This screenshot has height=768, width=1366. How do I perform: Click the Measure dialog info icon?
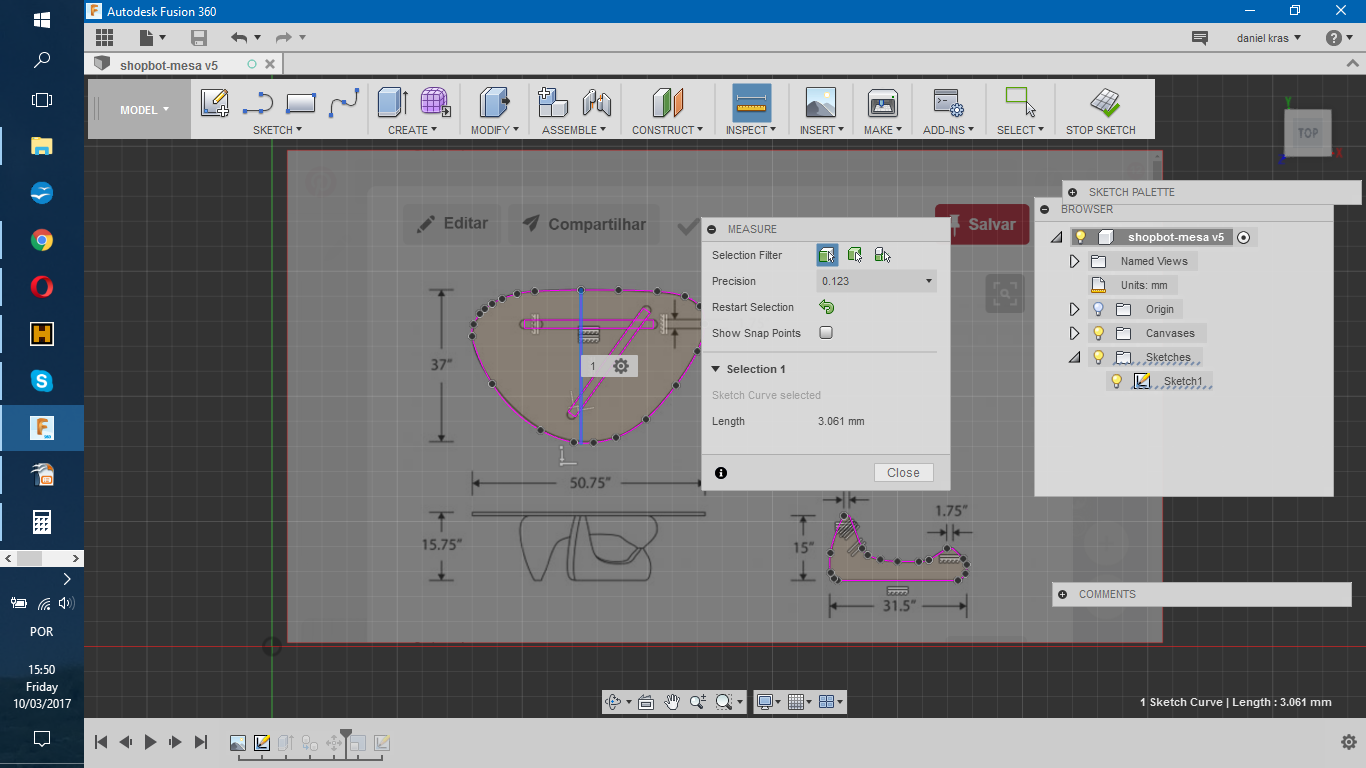[x=721, y=473]
